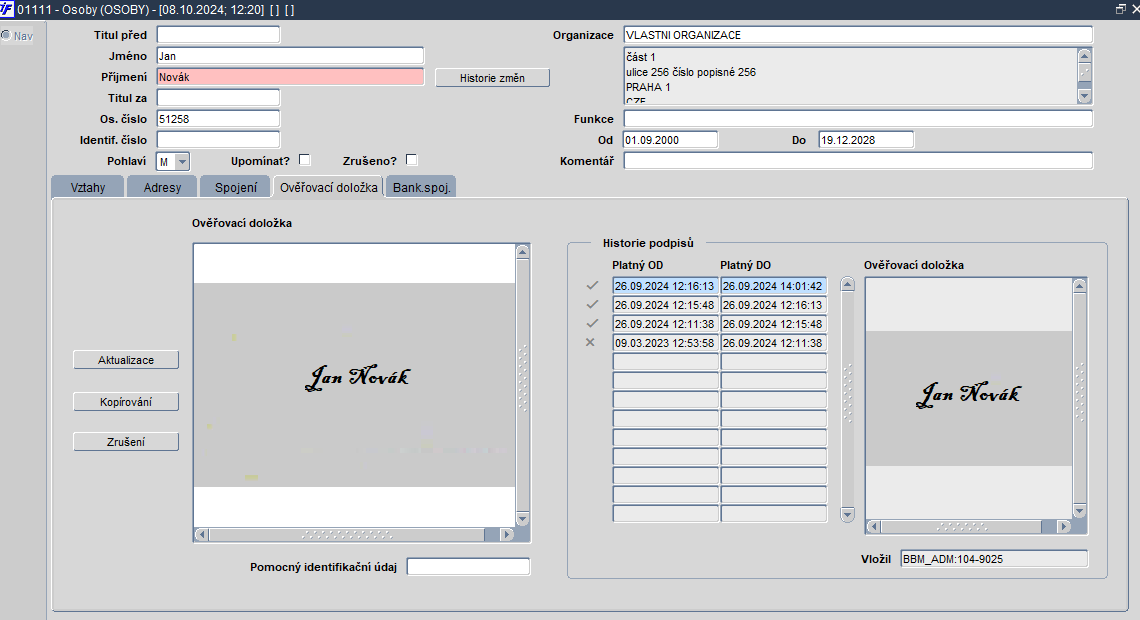This screenshot has height=620, width=1140.
Task: Click the Od date field 01.09.2000
Action: click(x=670, y=140)
